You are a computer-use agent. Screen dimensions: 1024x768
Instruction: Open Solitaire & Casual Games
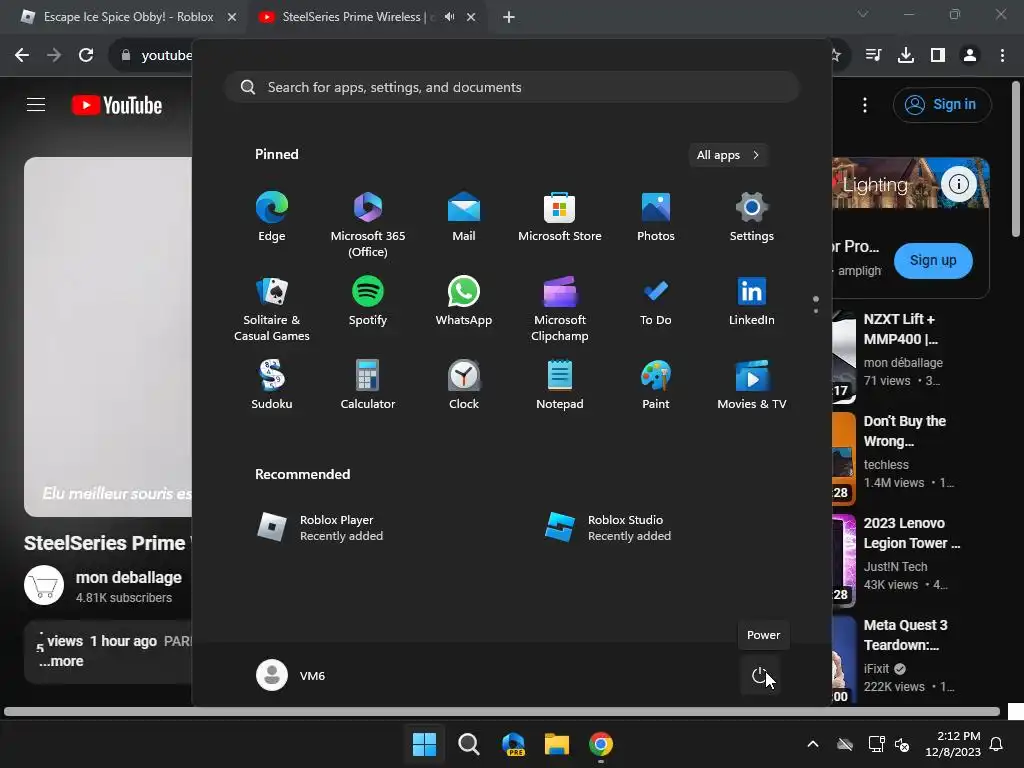pos(272,309)
